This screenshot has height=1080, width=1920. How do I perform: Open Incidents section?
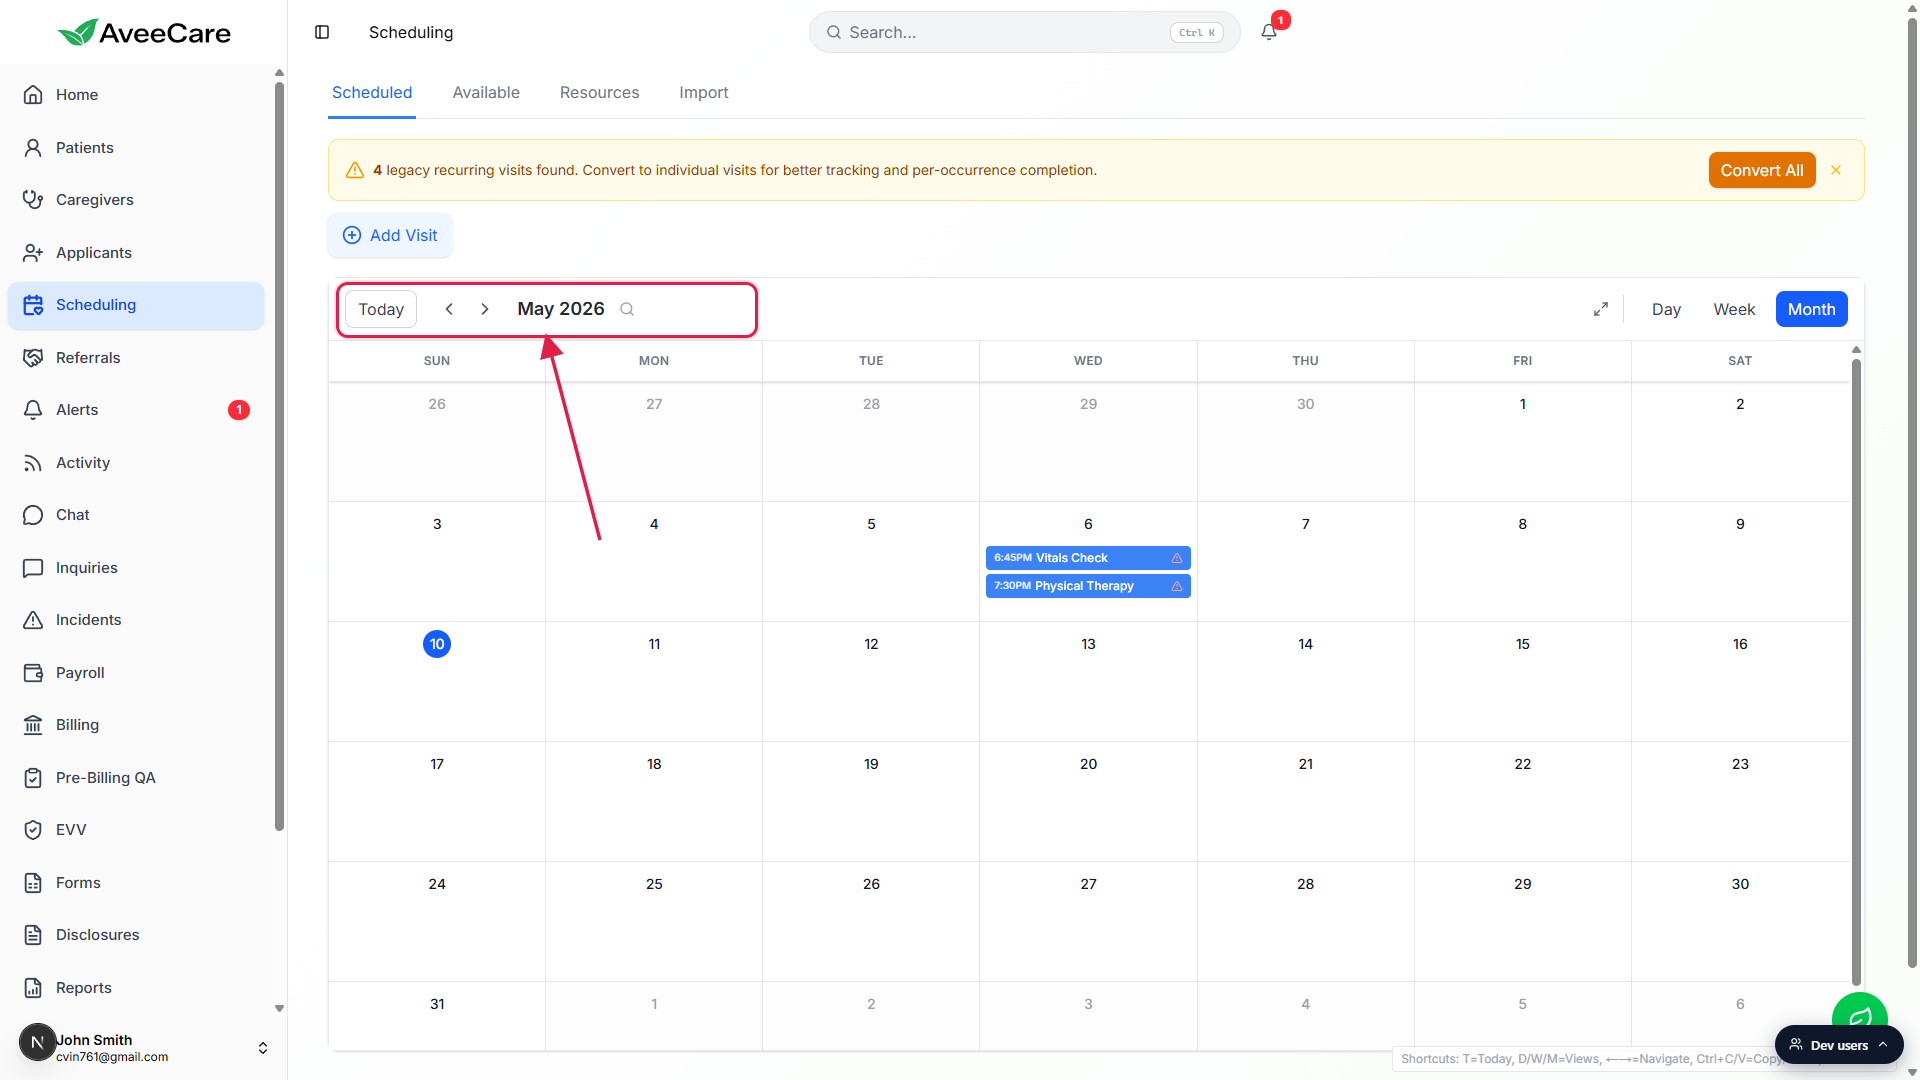coord(136,620)
